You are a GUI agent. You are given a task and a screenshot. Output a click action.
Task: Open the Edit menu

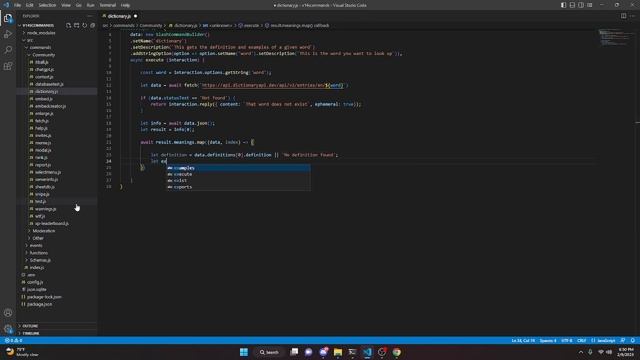coord(29,5)
